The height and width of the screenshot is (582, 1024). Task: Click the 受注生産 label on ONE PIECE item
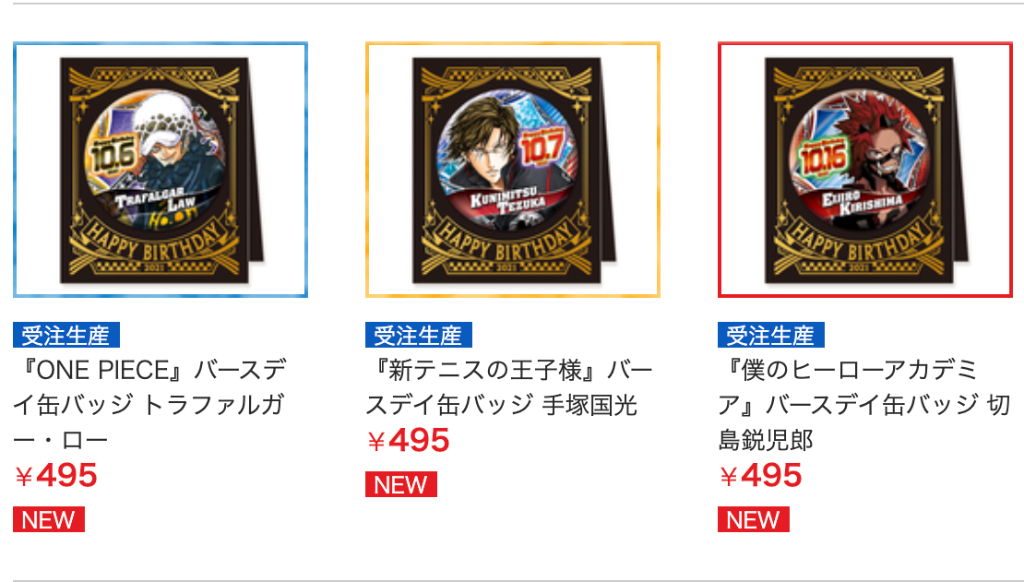[66, 335]
